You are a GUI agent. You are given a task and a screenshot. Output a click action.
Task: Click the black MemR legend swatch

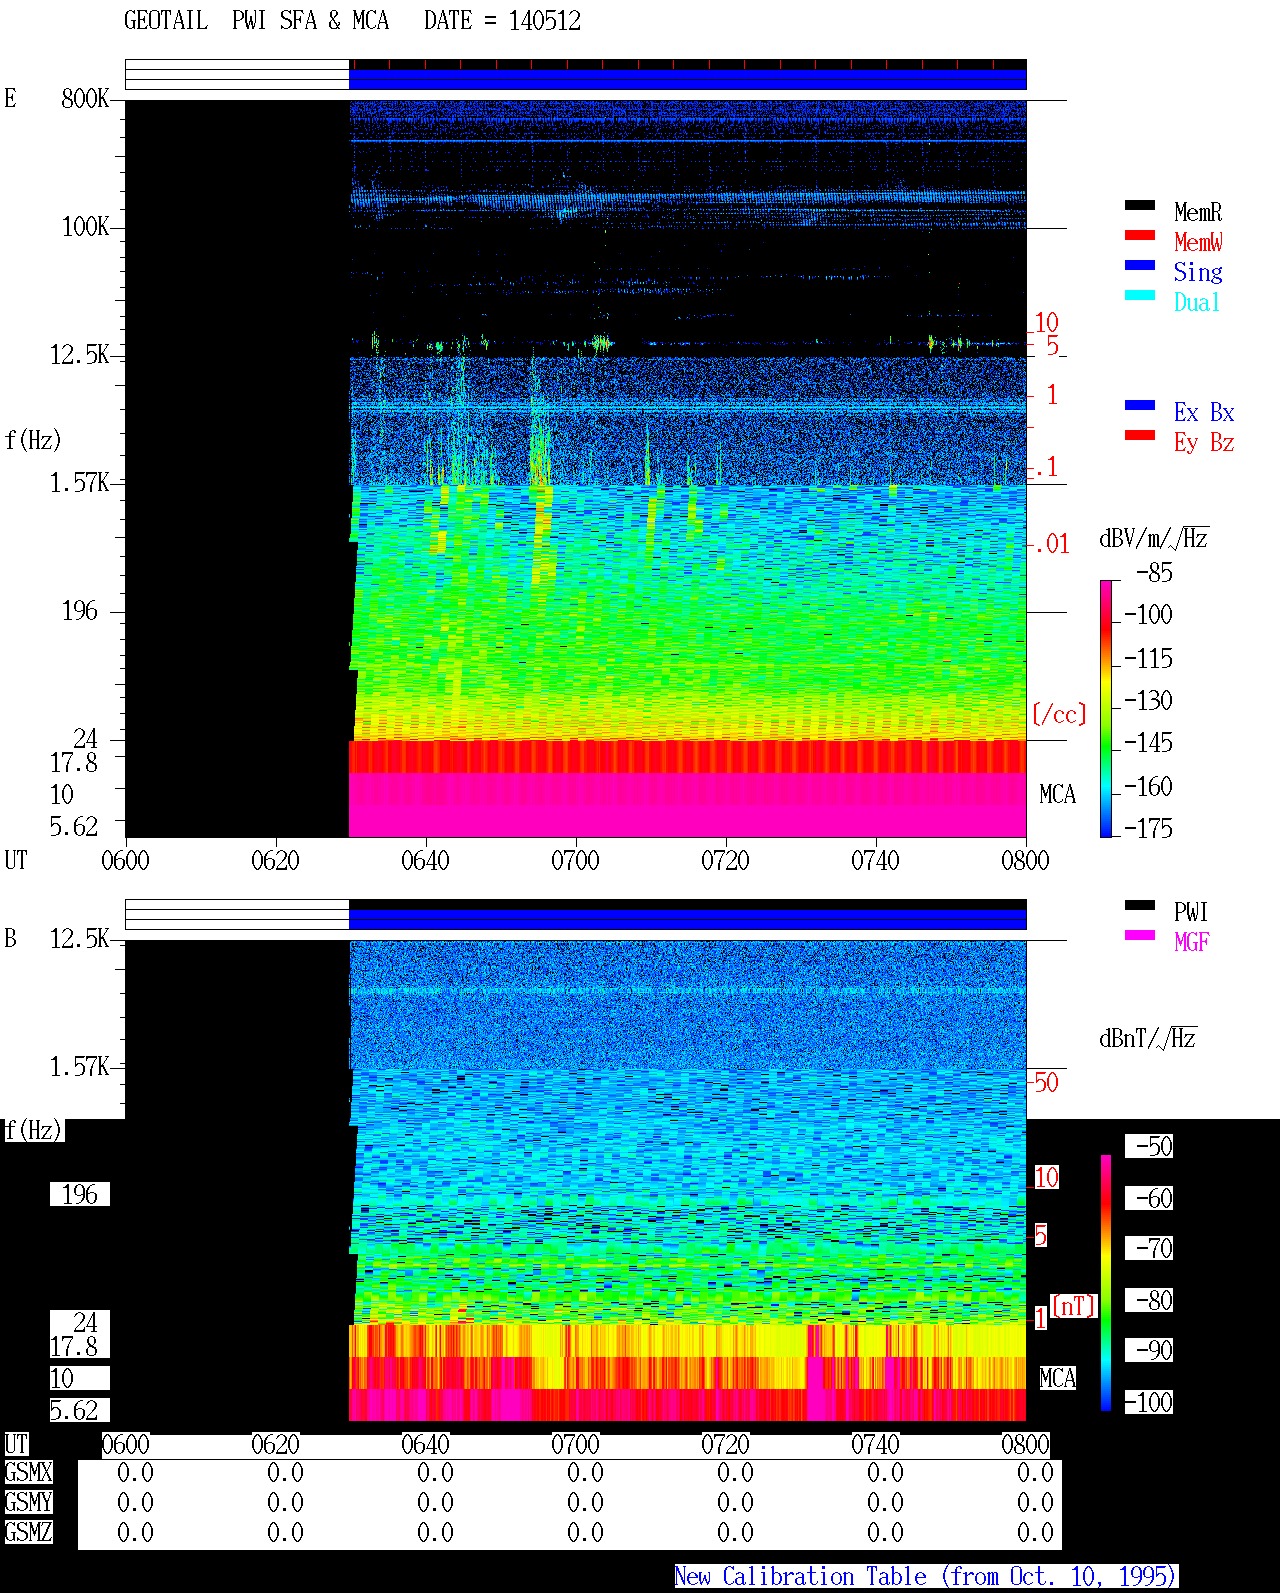click(1140, 205)
